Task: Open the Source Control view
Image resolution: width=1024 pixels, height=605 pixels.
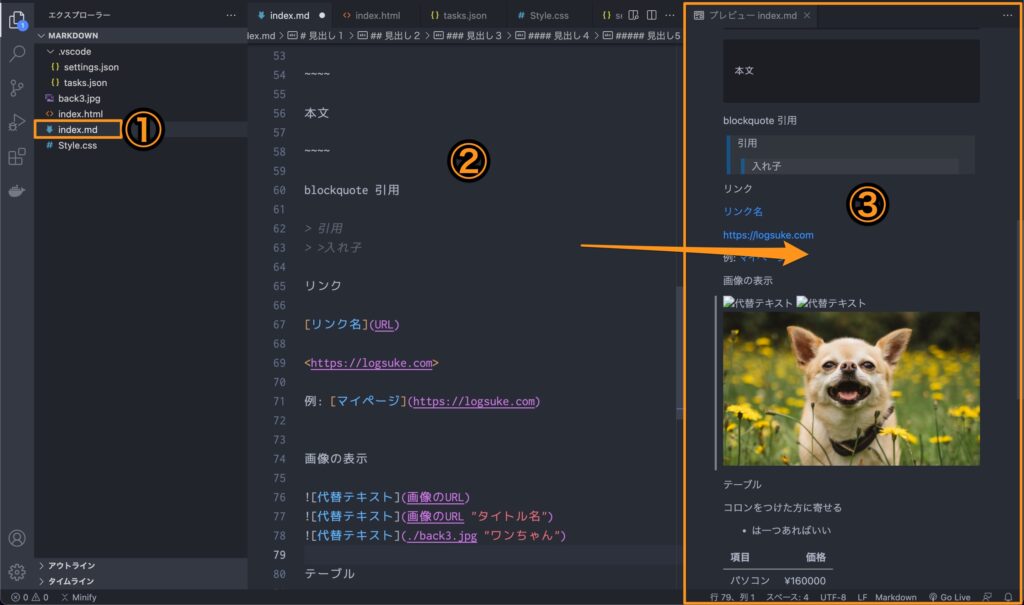Action: pyautogui.click(x=16, y=89)
